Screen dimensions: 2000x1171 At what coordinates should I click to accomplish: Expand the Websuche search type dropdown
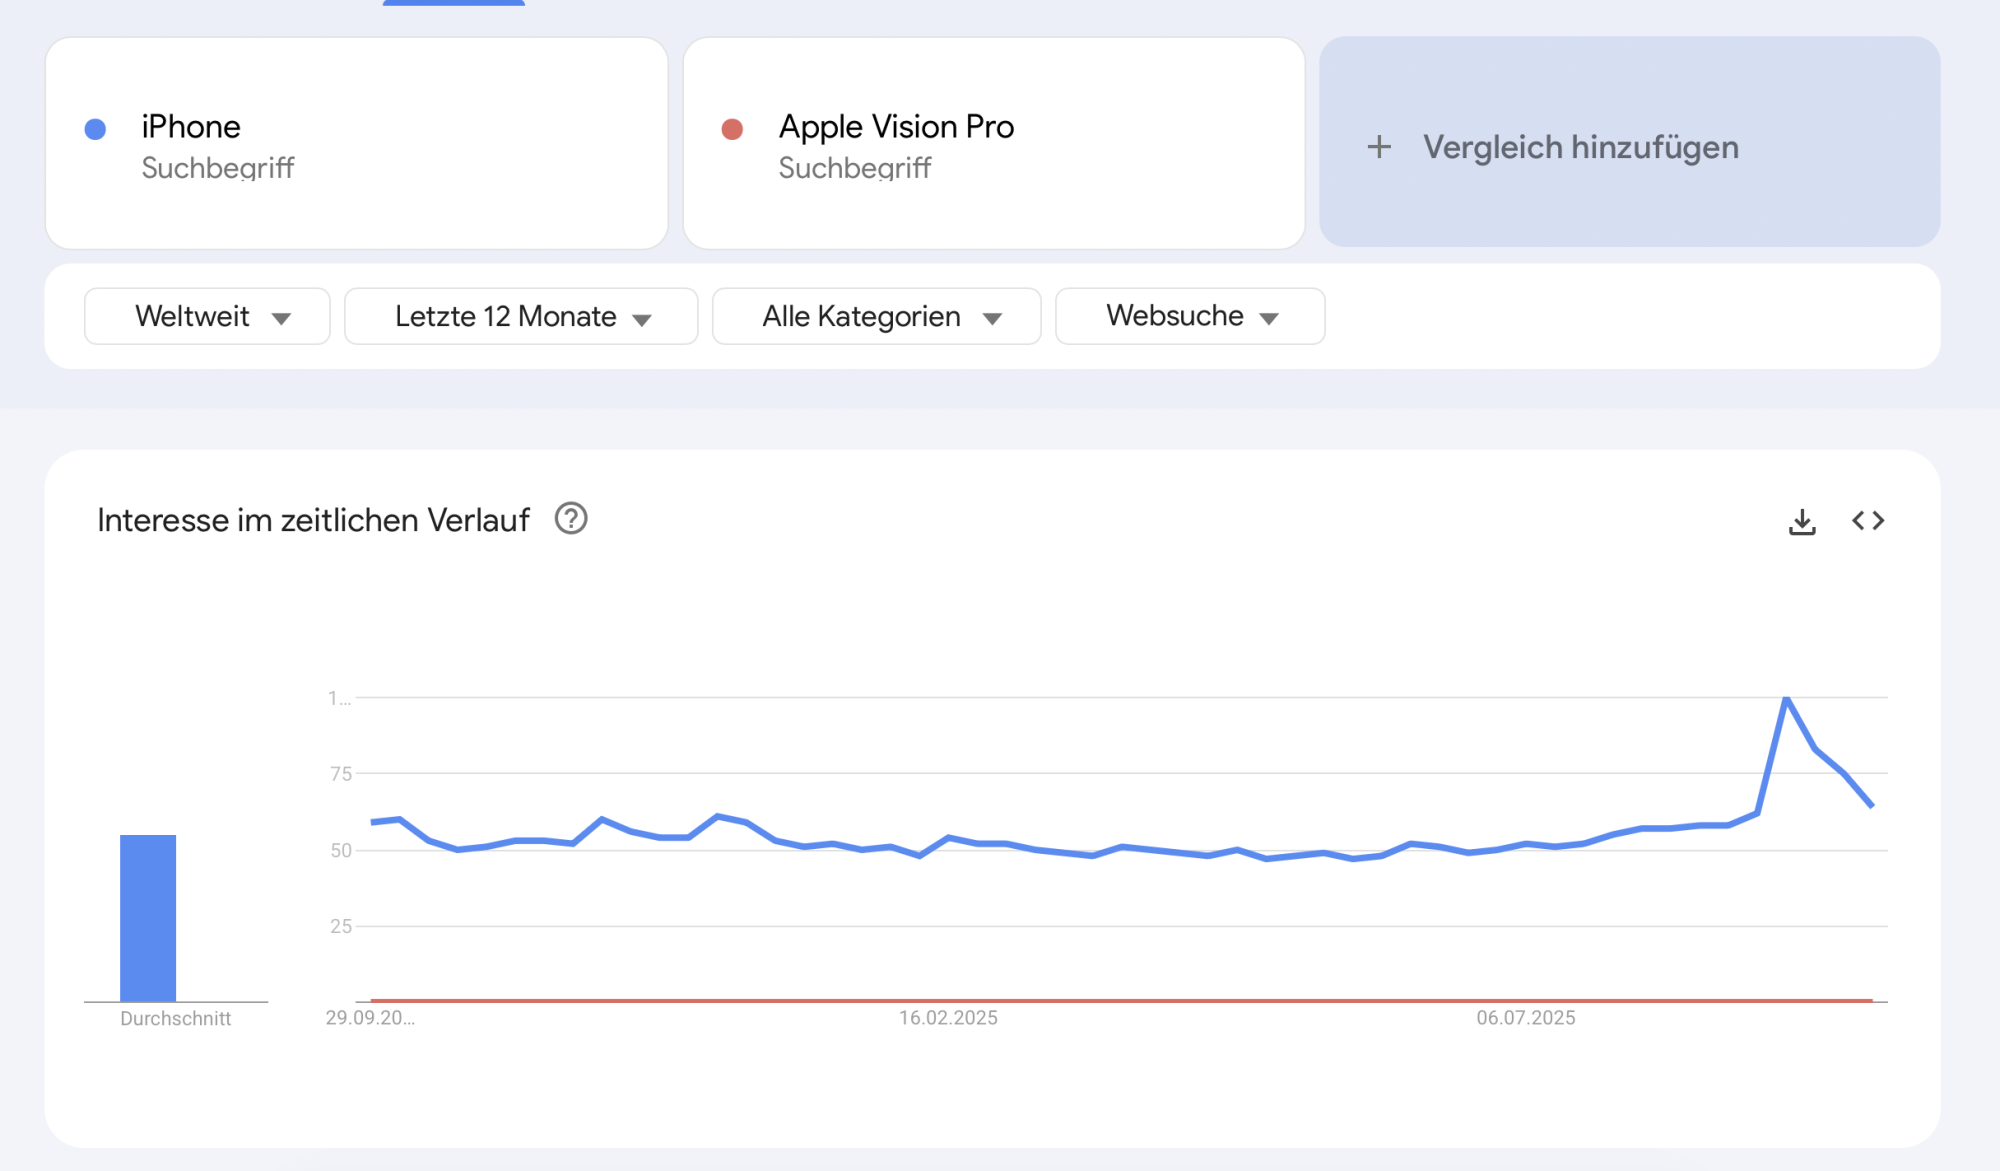click(x=1190, y=317)
